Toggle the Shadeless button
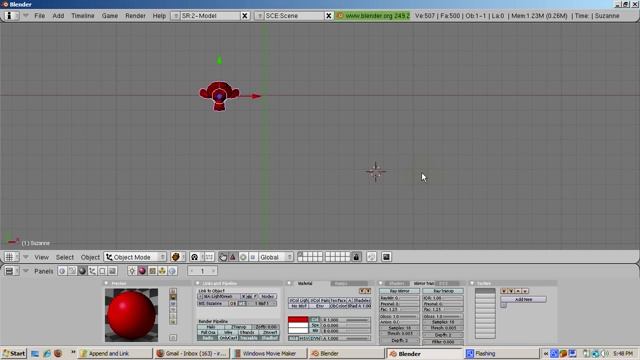 [x=362, y=300]
